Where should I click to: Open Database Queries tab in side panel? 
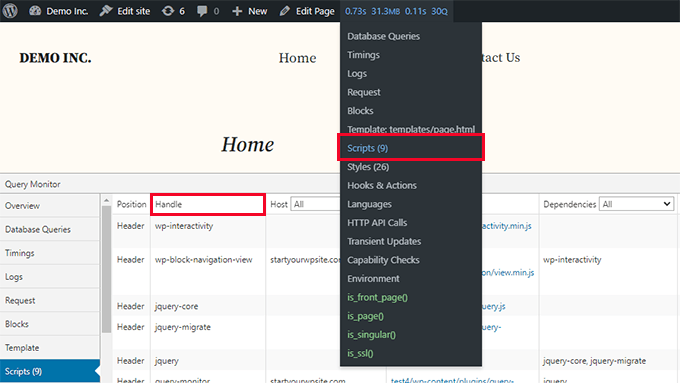point(50,229)
